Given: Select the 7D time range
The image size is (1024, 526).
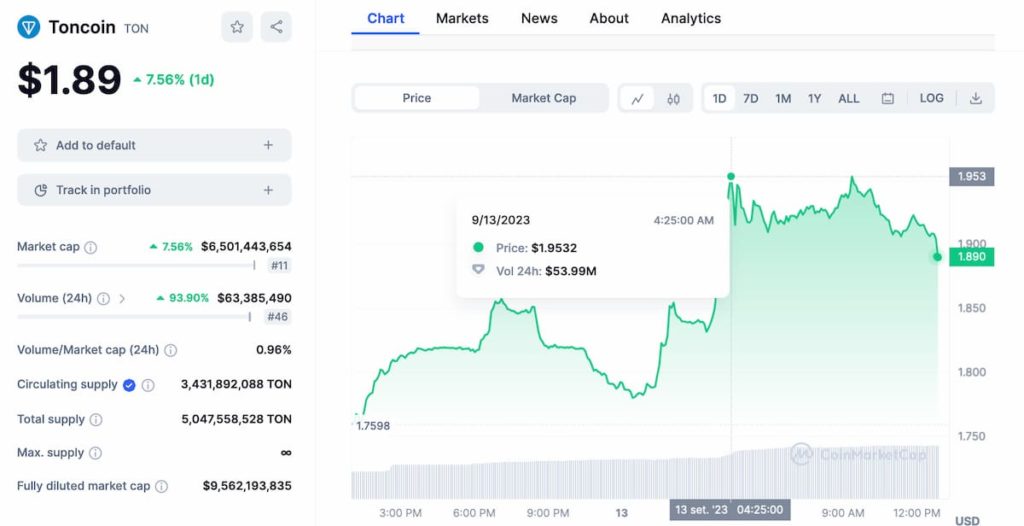Looking at the screenshot, I should coord(750,99).
